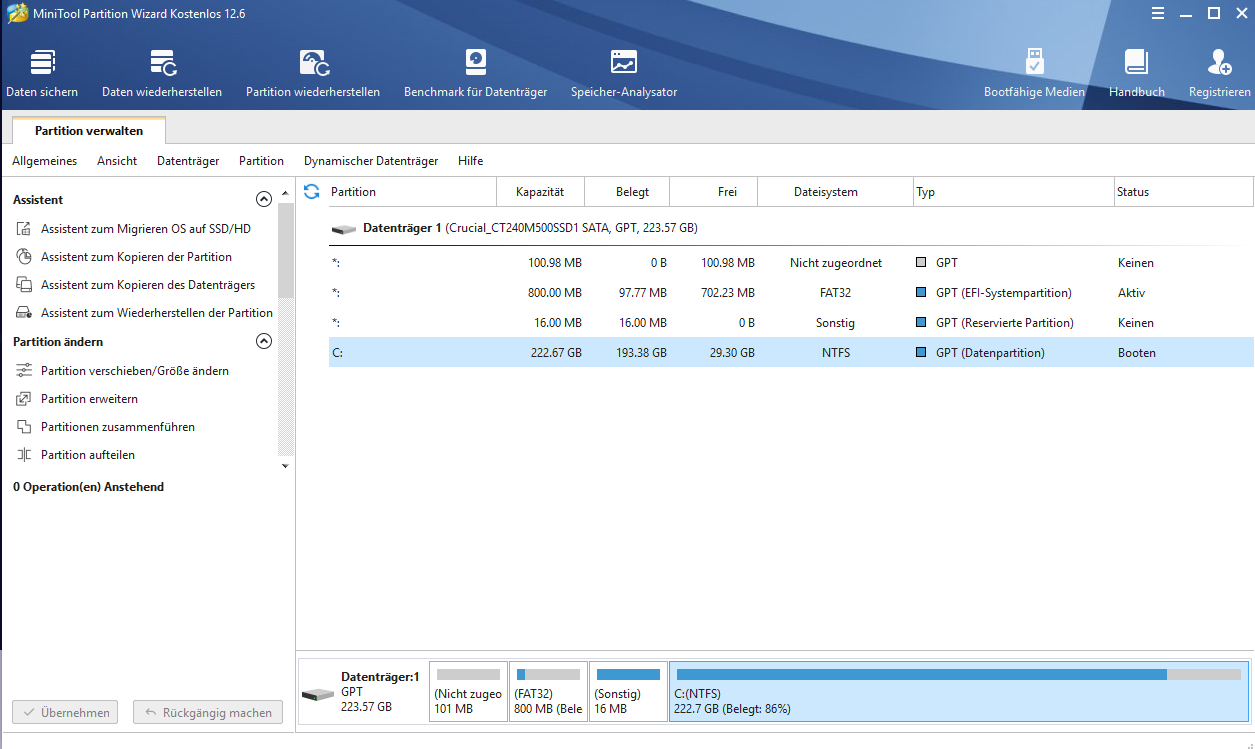Sort by the Status column header
1255x749 pixels.
pyautogui.click(x=1183, y=192)
